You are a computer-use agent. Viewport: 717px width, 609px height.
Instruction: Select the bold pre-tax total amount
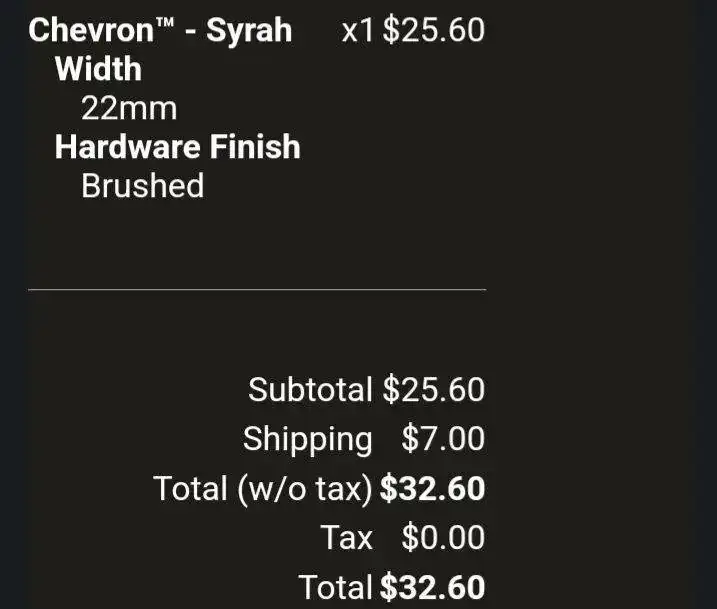pos(433,488)
